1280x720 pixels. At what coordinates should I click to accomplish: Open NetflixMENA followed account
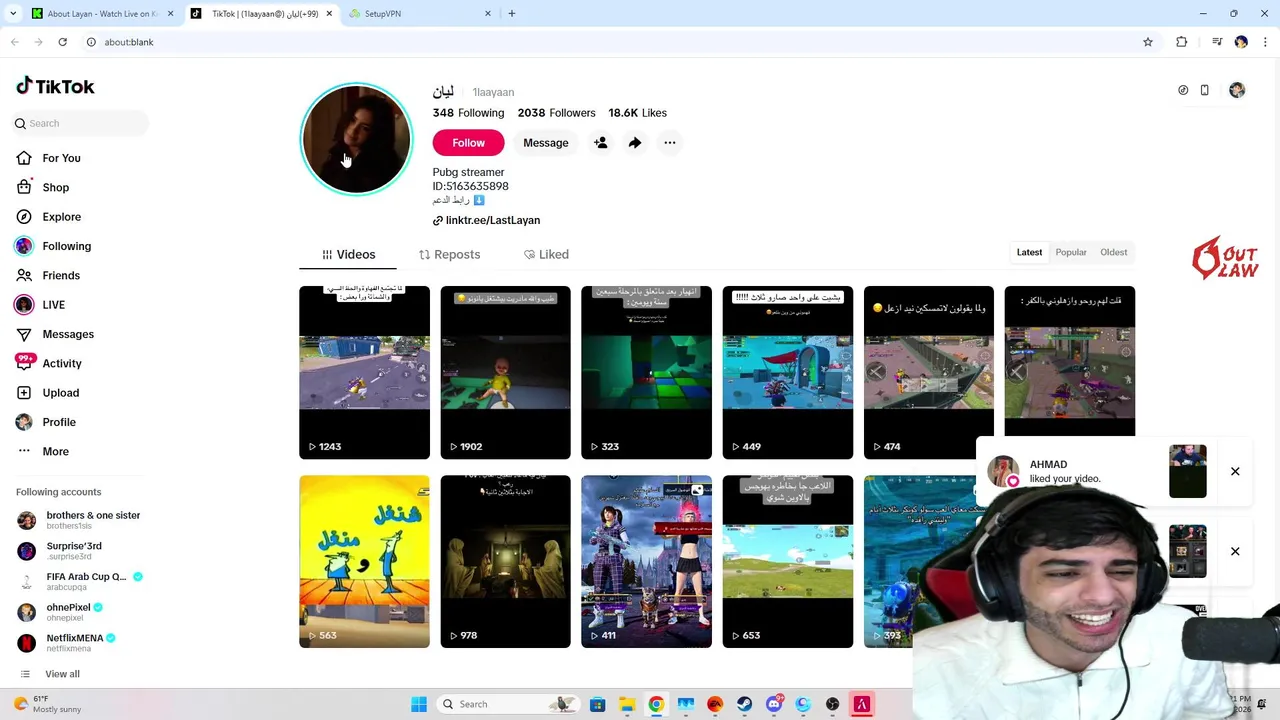[66, 642]
